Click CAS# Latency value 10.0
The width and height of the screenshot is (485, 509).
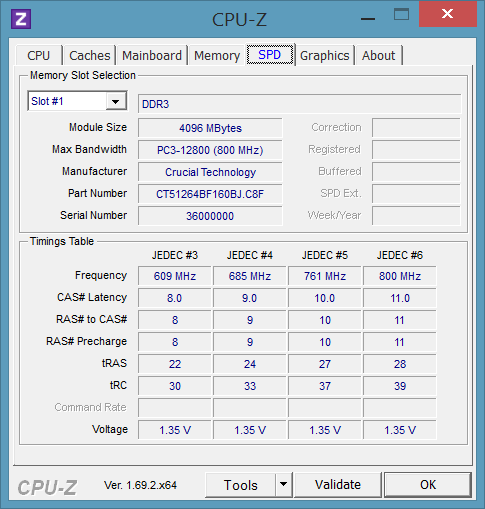tap(325, 298)
